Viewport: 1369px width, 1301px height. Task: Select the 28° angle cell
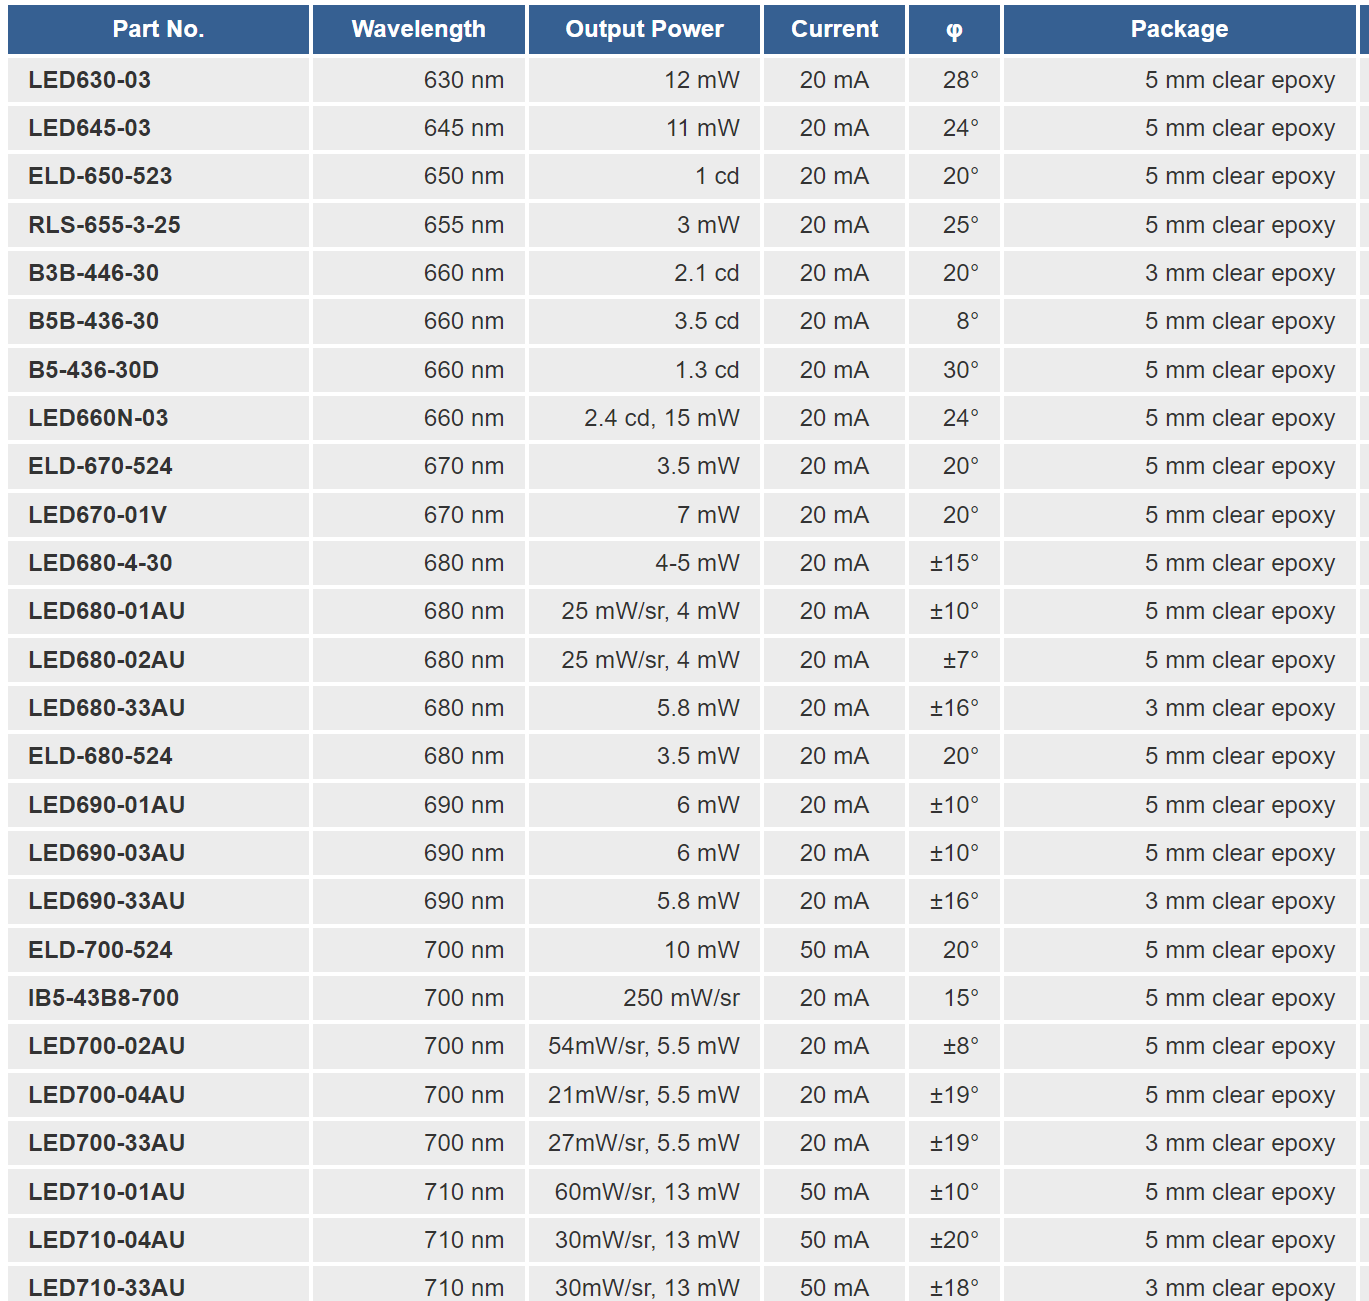tap(954, 80)
